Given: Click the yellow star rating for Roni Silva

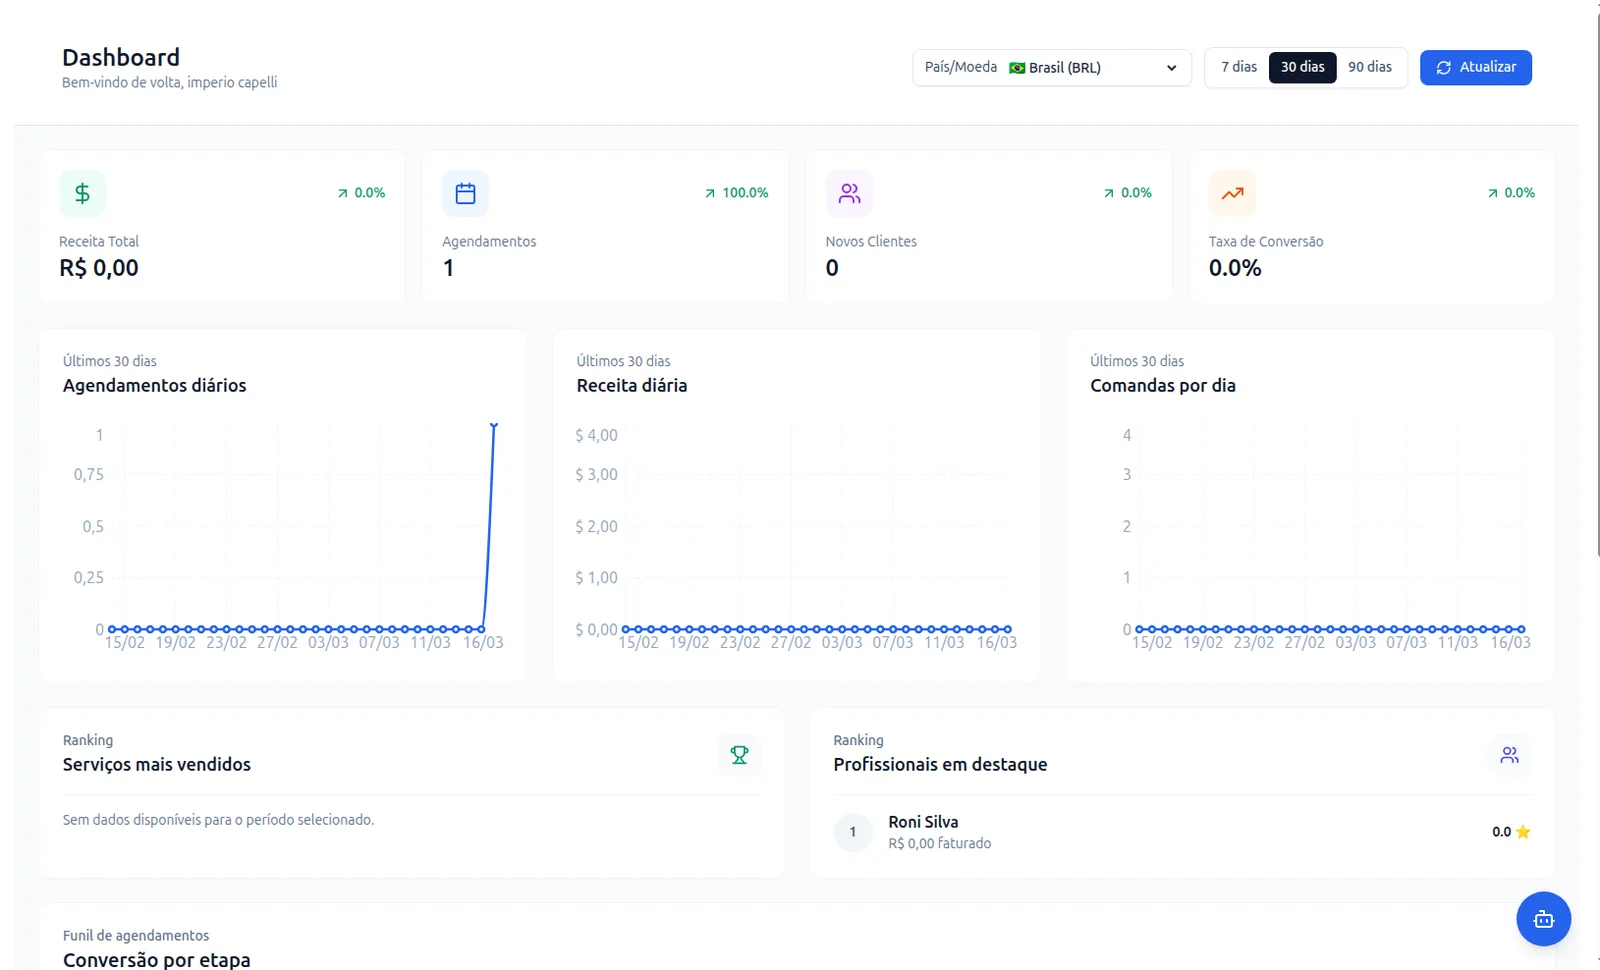Looking at the screenshot, I should click(1523, 832).
